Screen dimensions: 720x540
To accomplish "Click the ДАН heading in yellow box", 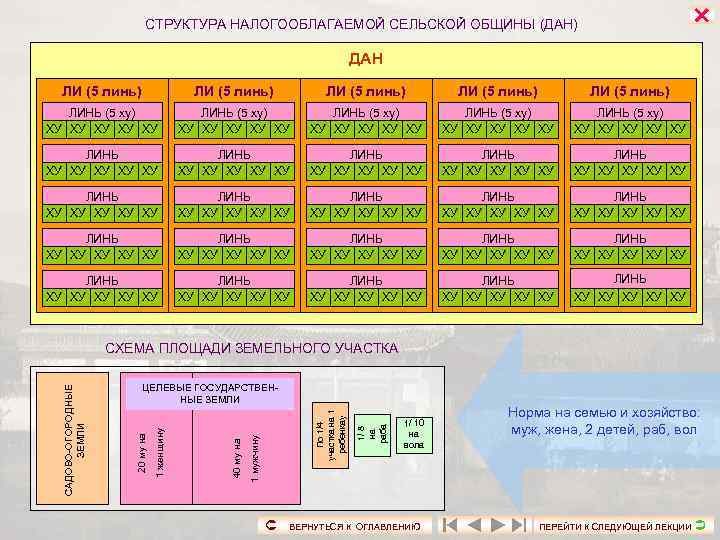I will coord(366,59).
